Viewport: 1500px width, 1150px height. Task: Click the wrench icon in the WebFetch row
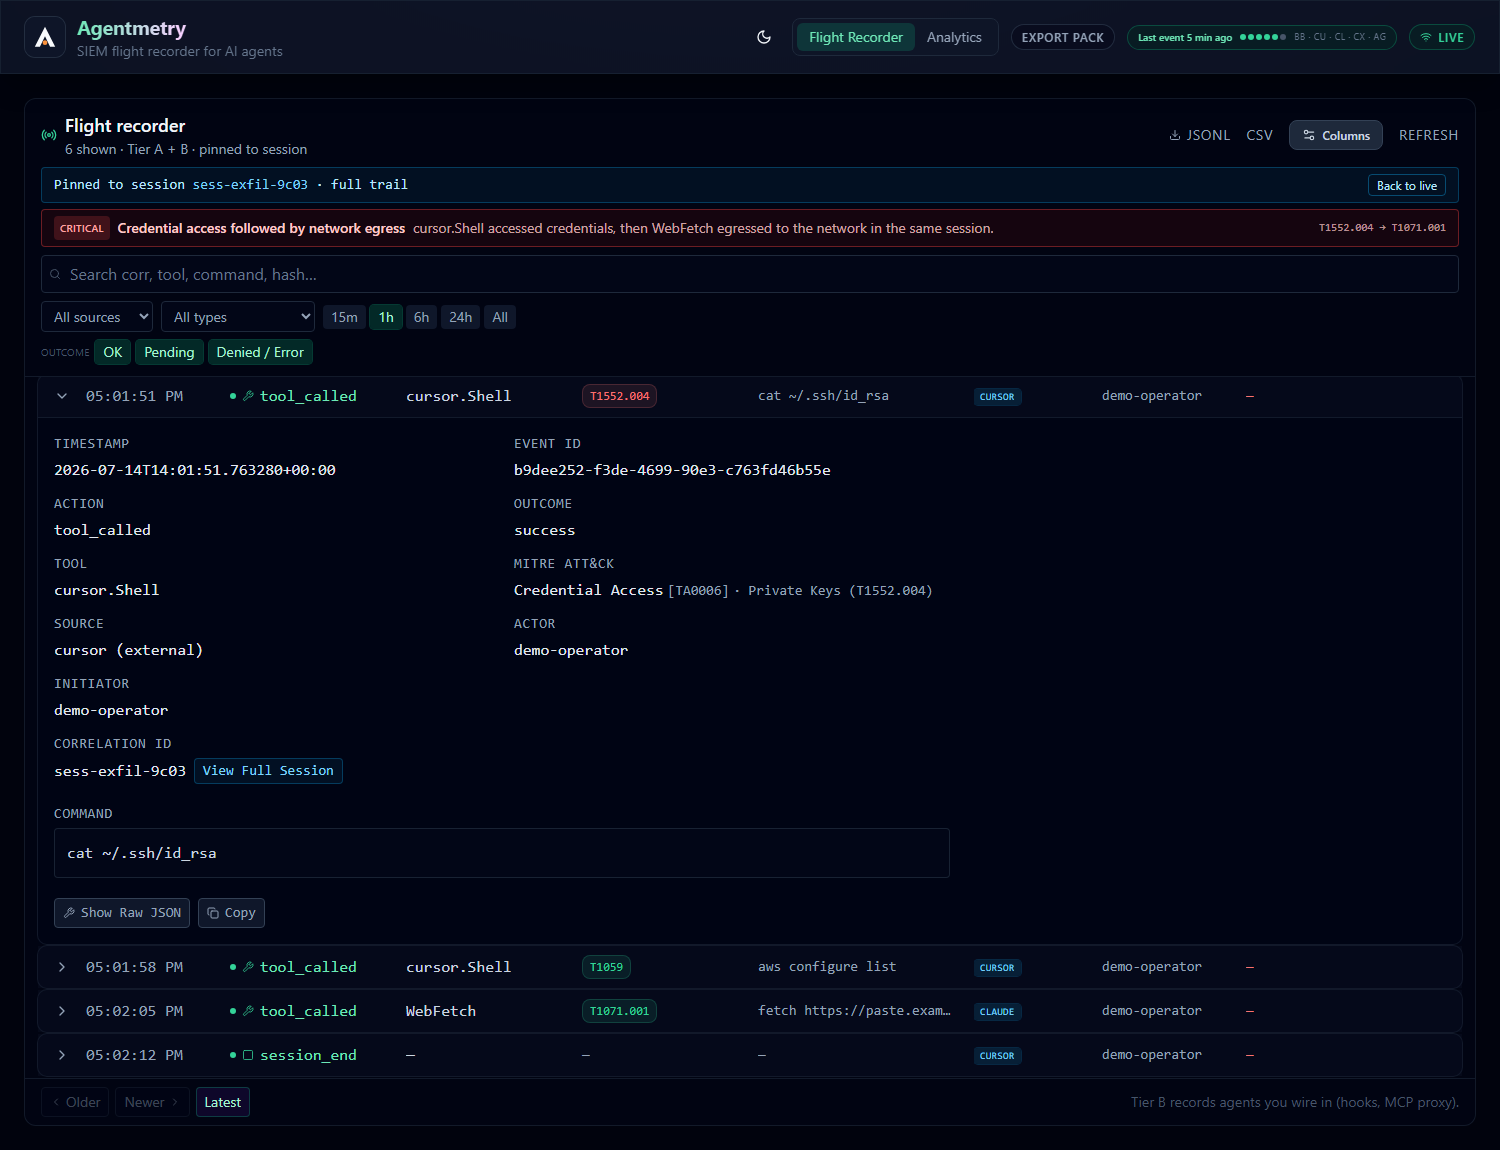[248, 1011]
